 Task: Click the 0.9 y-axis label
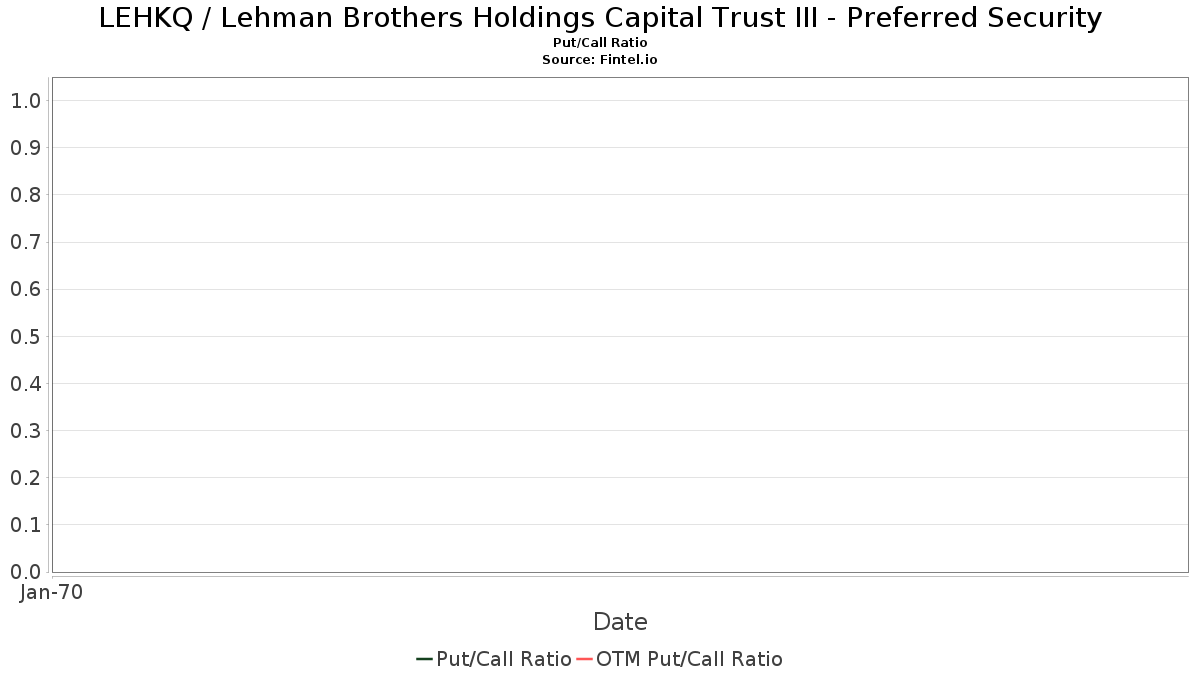[x=25, y=148]
